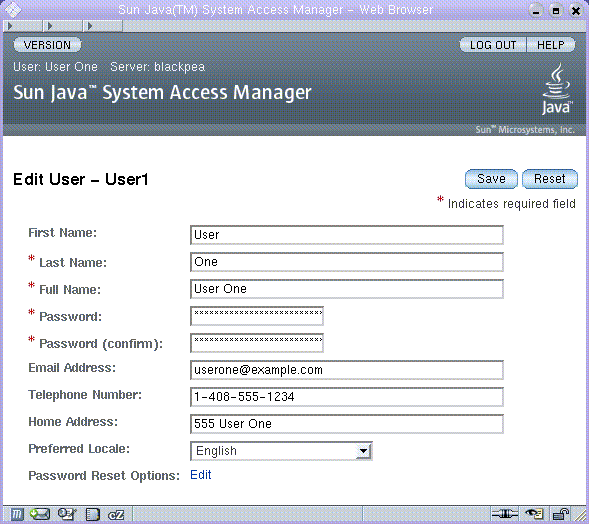Open the HELP button

point(551,45)
